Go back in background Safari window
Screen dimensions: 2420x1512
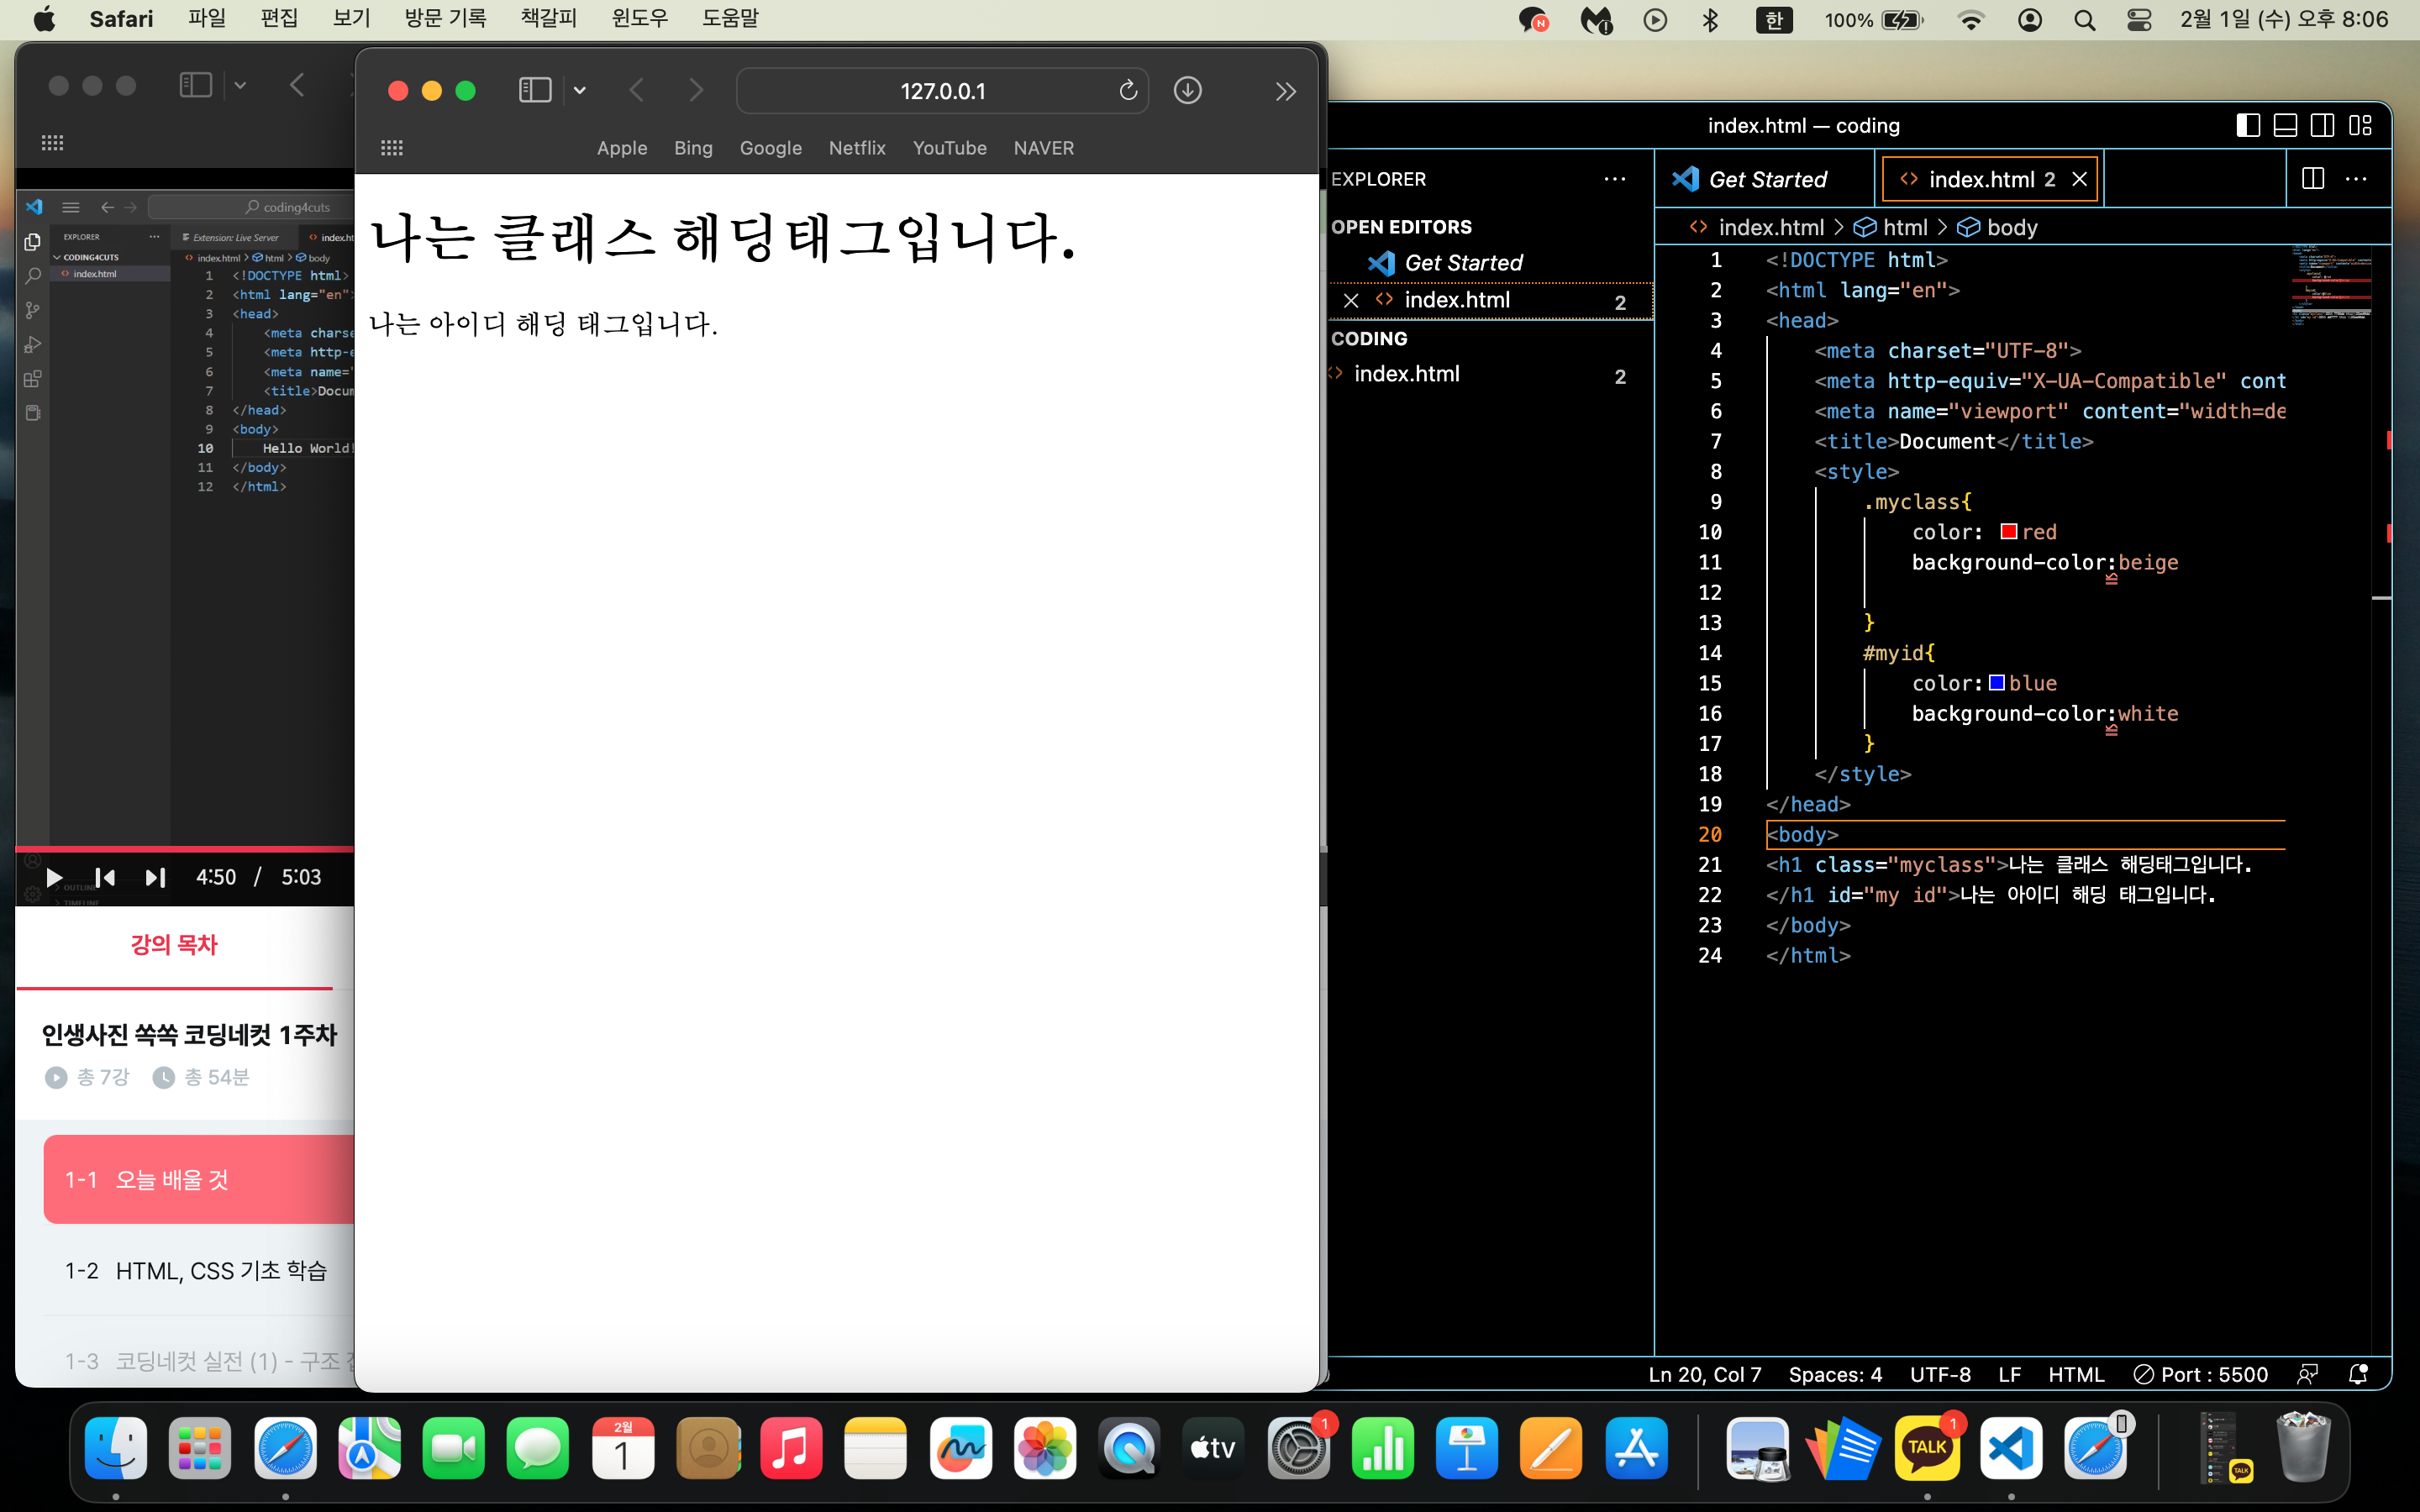coord(297,85)
